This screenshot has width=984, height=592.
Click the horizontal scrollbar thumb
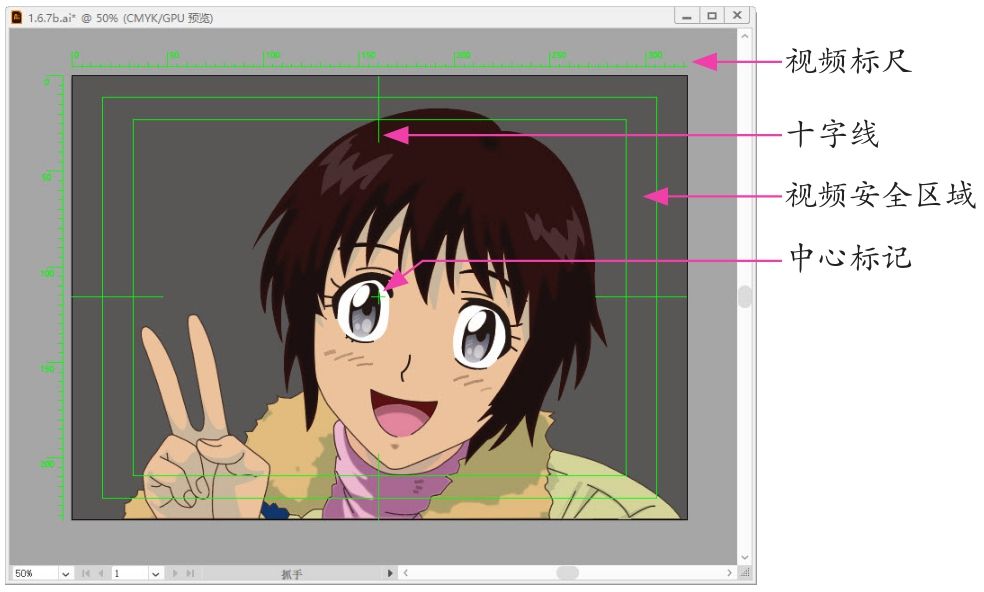click(x=567, y=573)
